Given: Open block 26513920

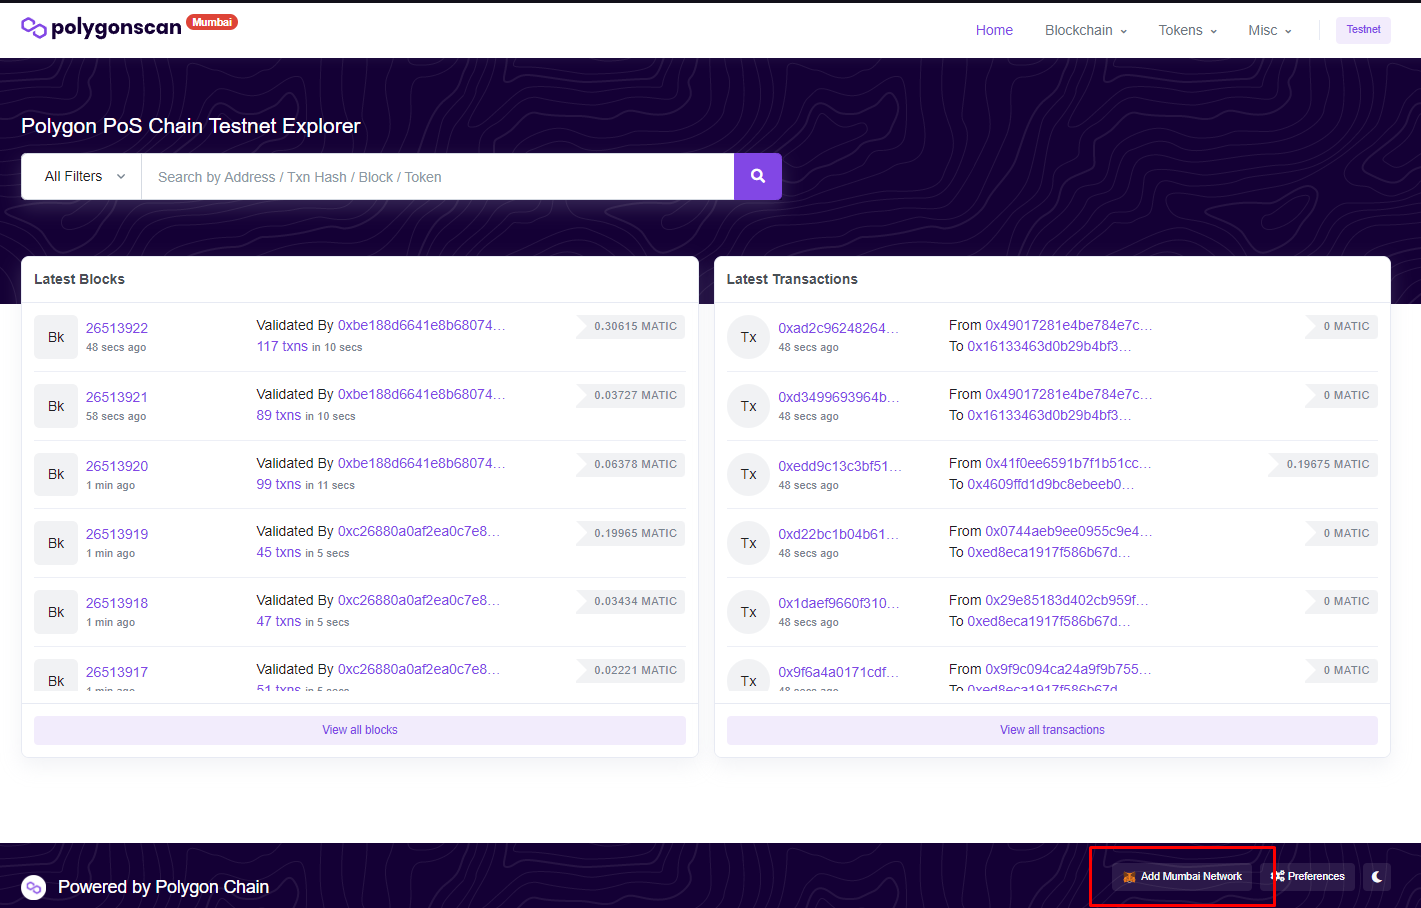Looking at the screenshot, I should 117,466.
